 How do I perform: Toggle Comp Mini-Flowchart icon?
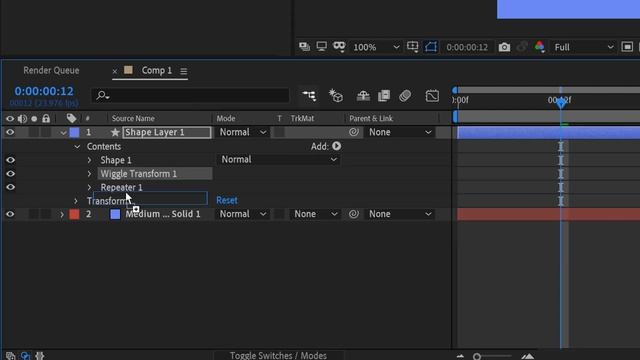(309, 96)
